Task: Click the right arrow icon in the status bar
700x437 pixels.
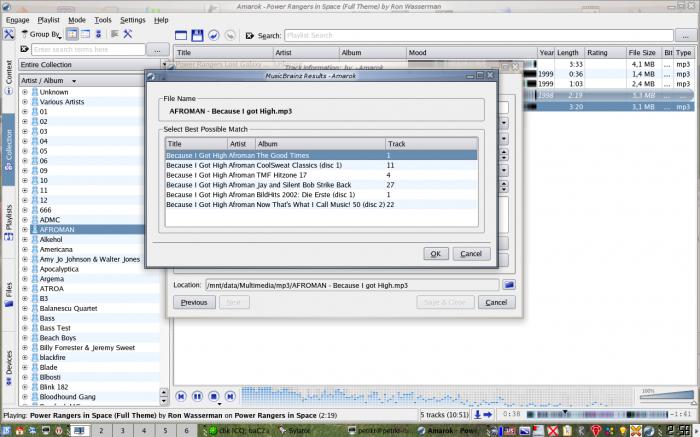Action: pos(488,415)
